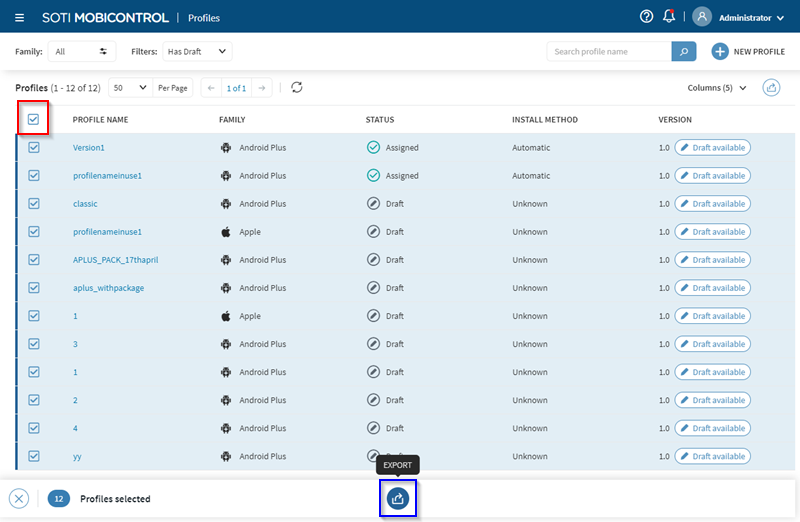The image size is (800, 522).
Task: Click the New Profile button
Action: tap(748, 51)
